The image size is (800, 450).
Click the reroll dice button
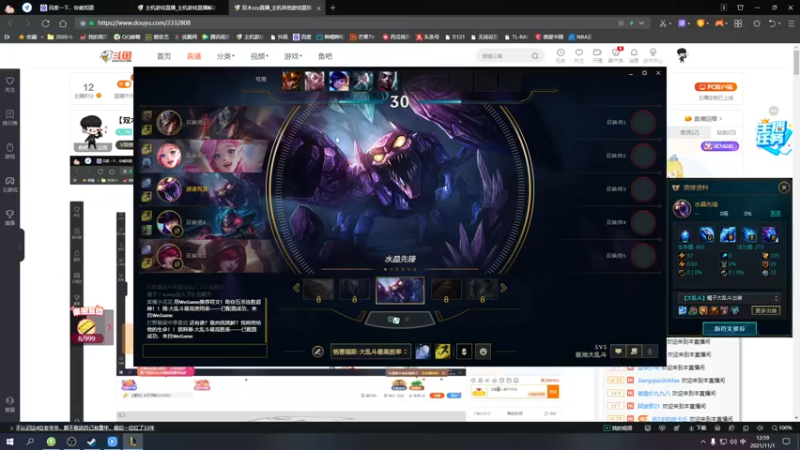point(399,319)
